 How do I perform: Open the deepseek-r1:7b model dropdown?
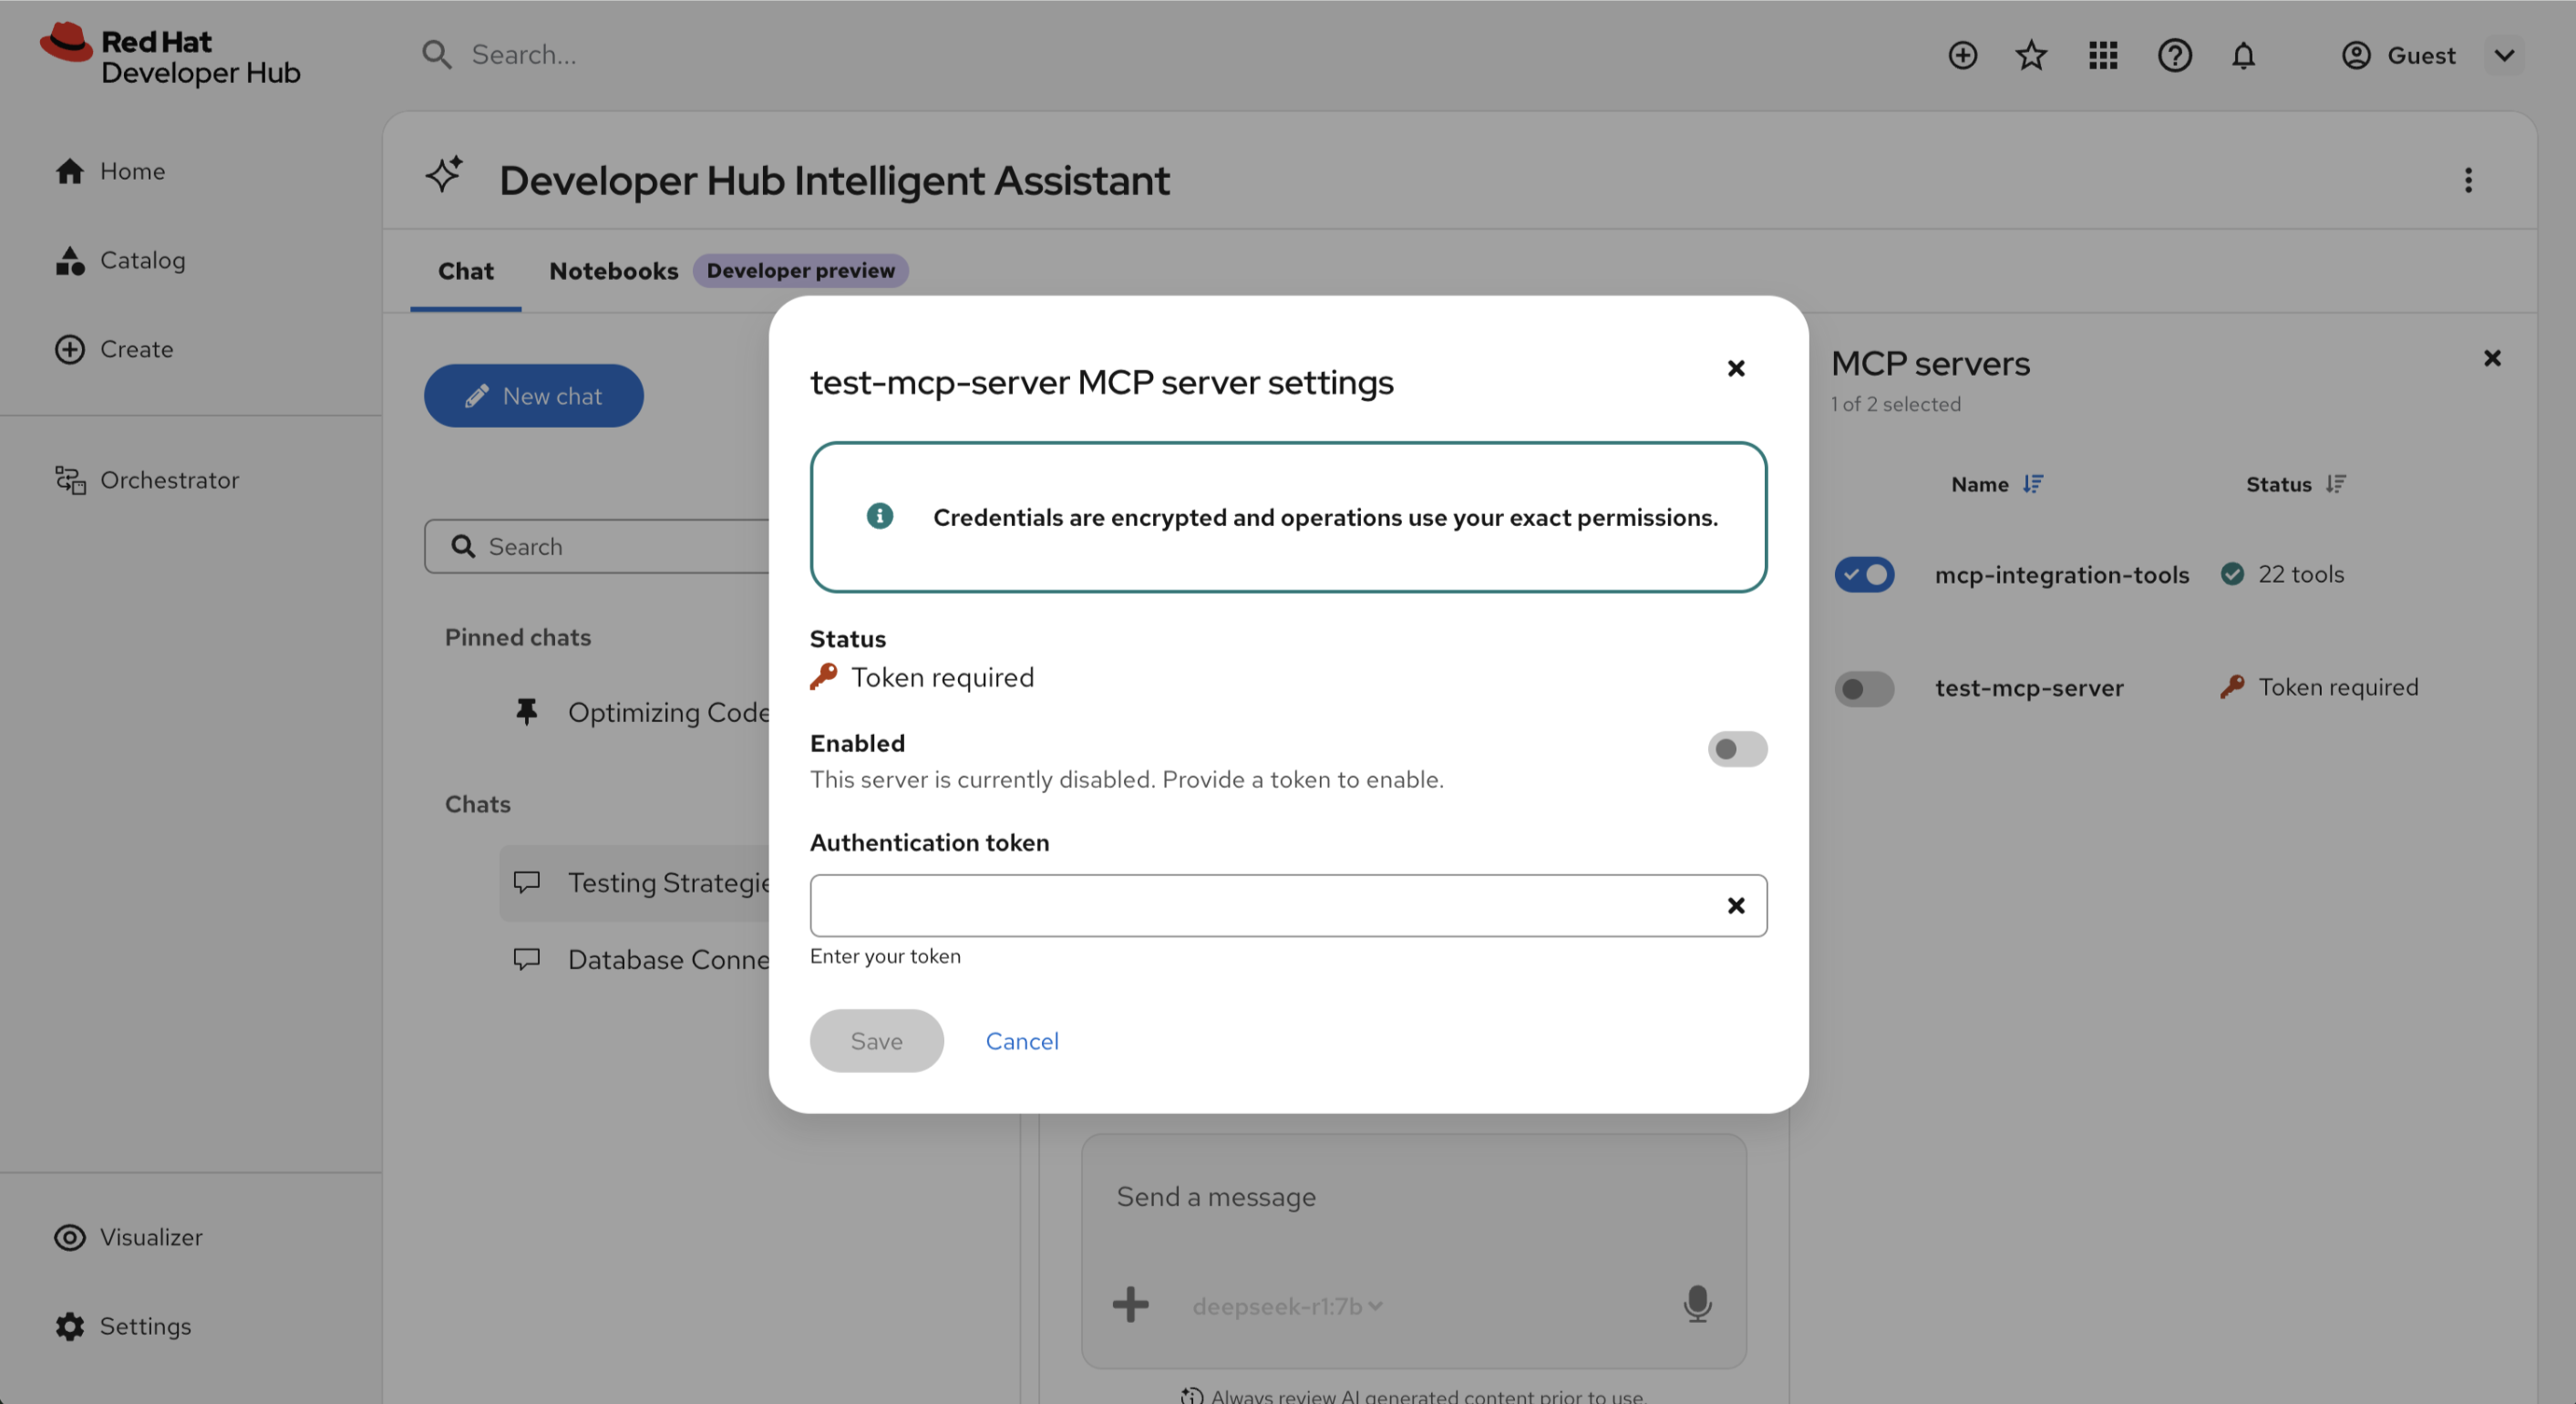point(1287,1306)
